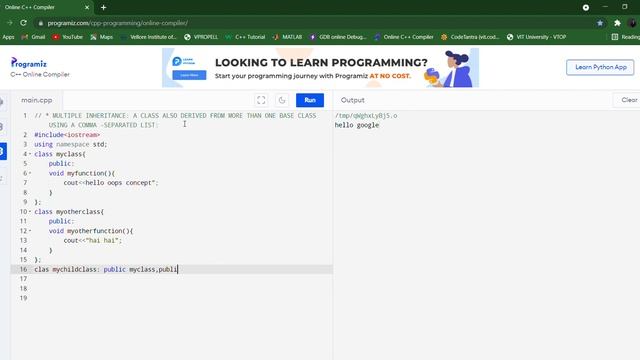This screenshot has height=360, width=640.
Task: Open the Maps bookmark
Action: pyautogui.click(x=102, y=37)
